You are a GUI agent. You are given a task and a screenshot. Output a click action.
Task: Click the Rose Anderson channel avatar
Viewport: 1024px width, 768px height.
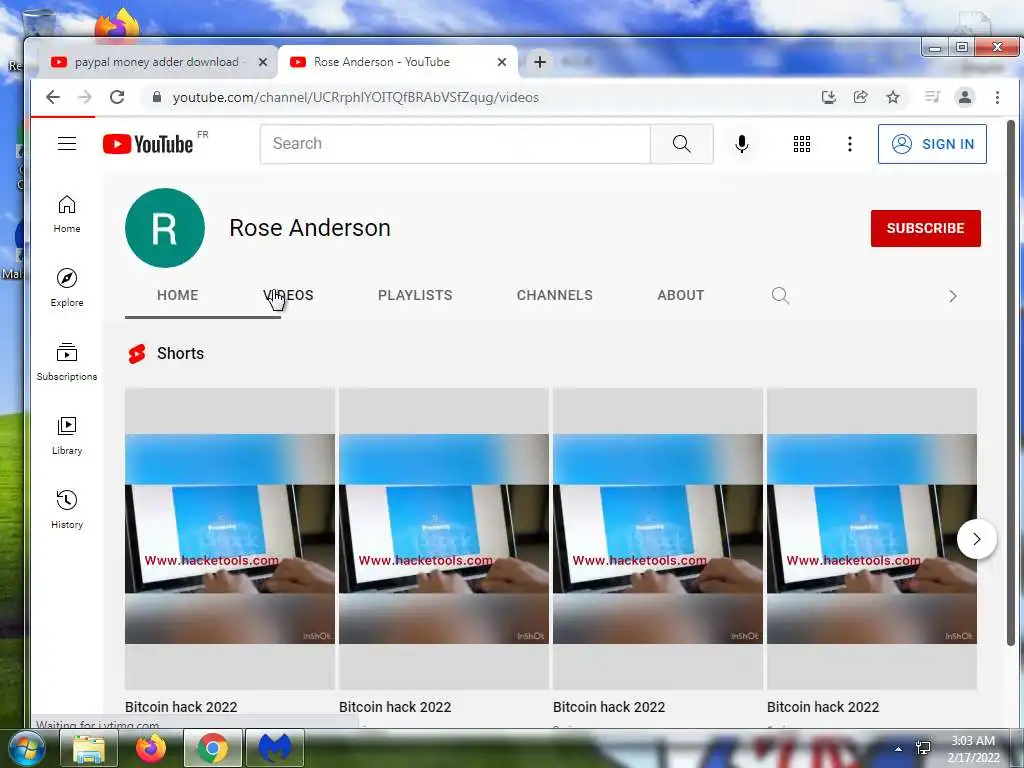coord(165,228)
